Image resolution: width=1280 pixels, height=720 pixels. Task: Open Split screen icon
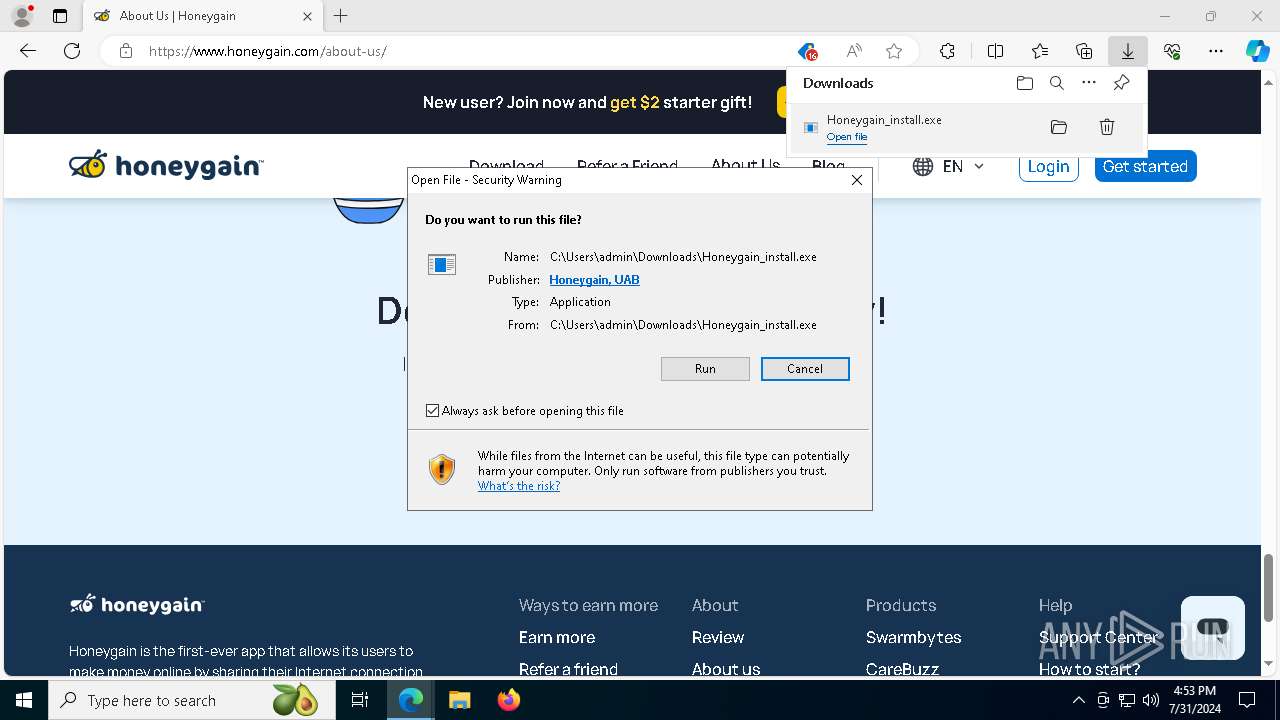pyautogui.click(x=995, y=51)
